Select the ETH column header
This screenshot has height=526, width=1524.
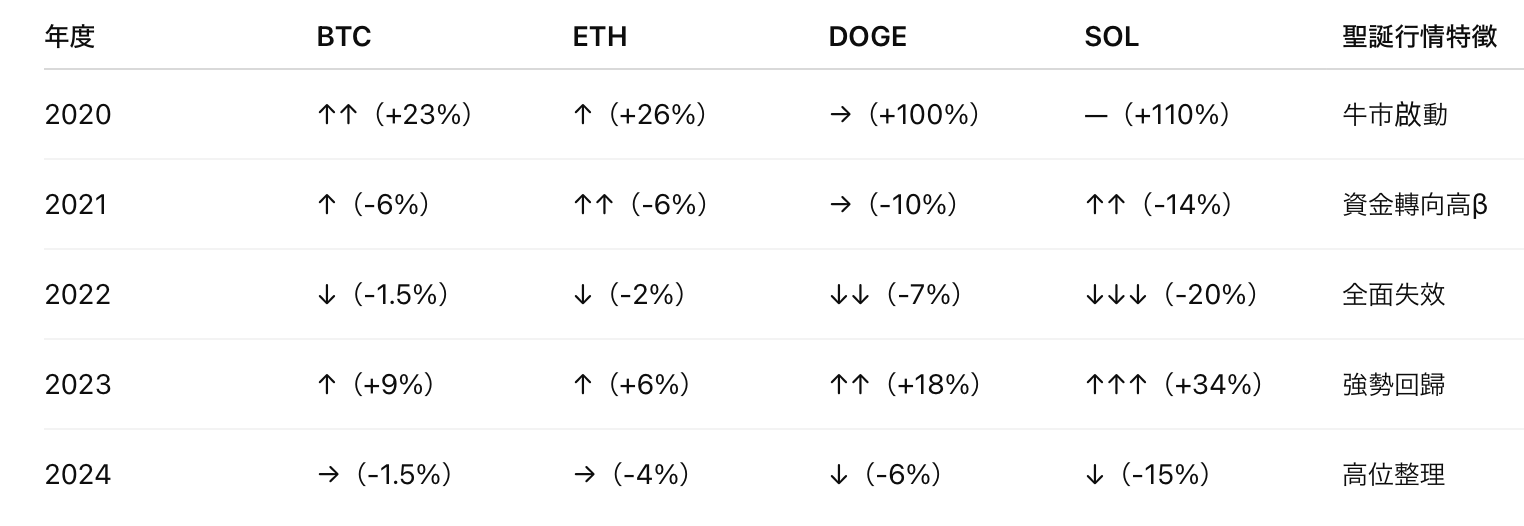(x=599, y=37)
